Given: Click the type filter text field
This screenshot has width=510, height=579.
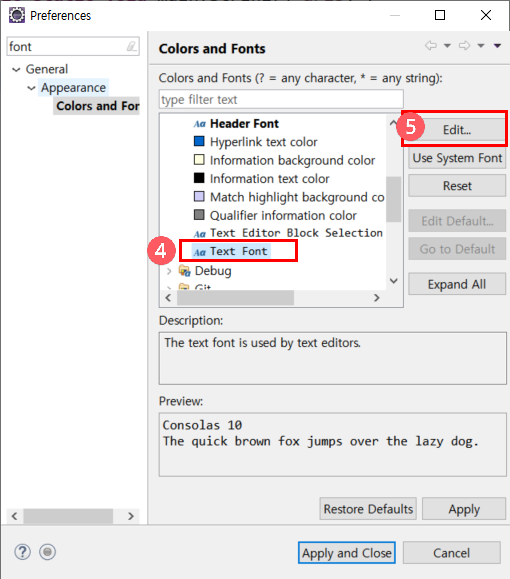Looking at the screenshot, I should coord(281,99).
